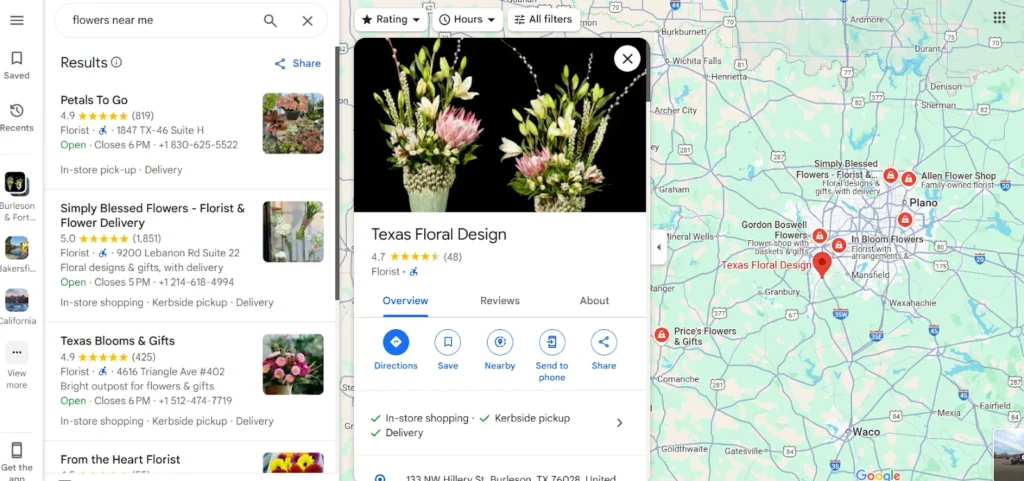Switch to the About tab
Image resolution: width=1024 pixels, height=481 pixels.
point(594,301)
